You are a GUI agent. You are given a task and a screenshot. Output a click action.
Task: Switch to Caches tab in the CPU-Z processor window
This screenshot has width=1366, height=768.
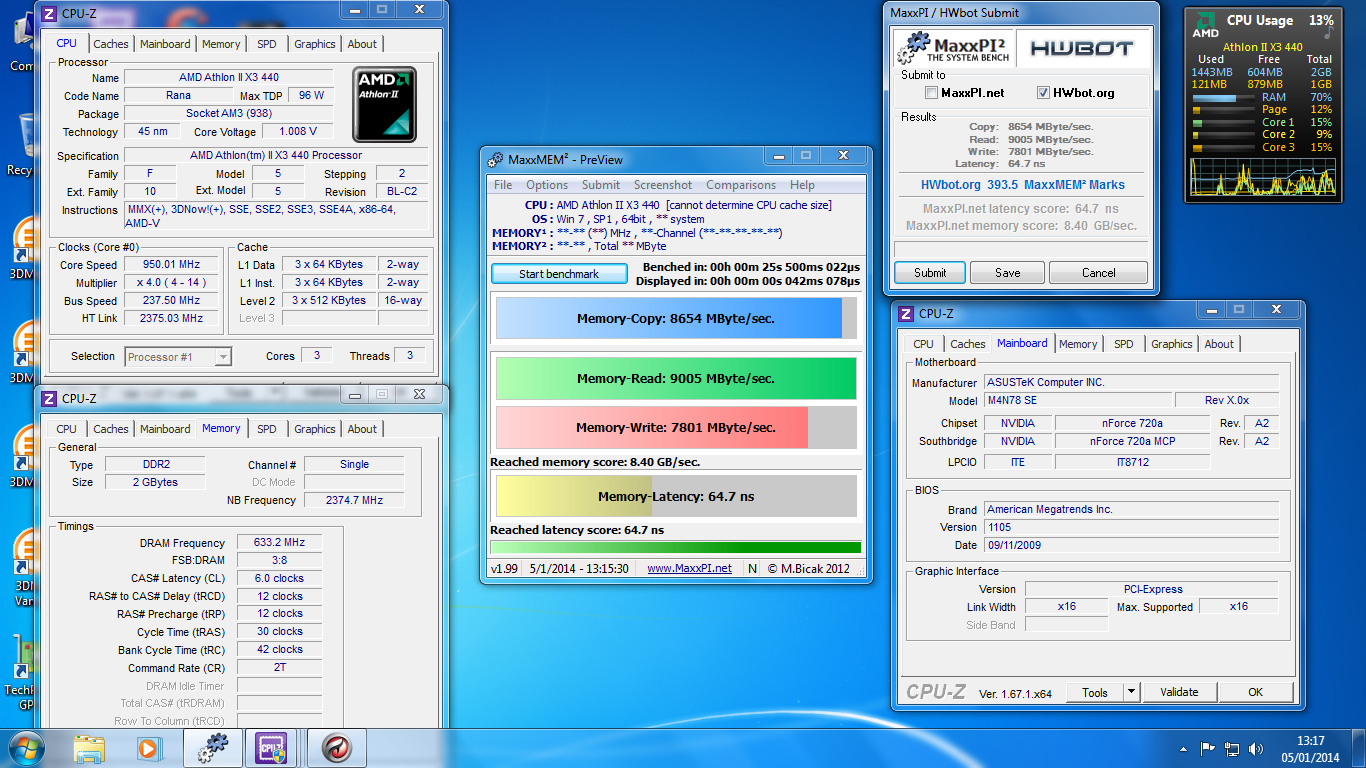pyautogui.click(x=111, y=44)
